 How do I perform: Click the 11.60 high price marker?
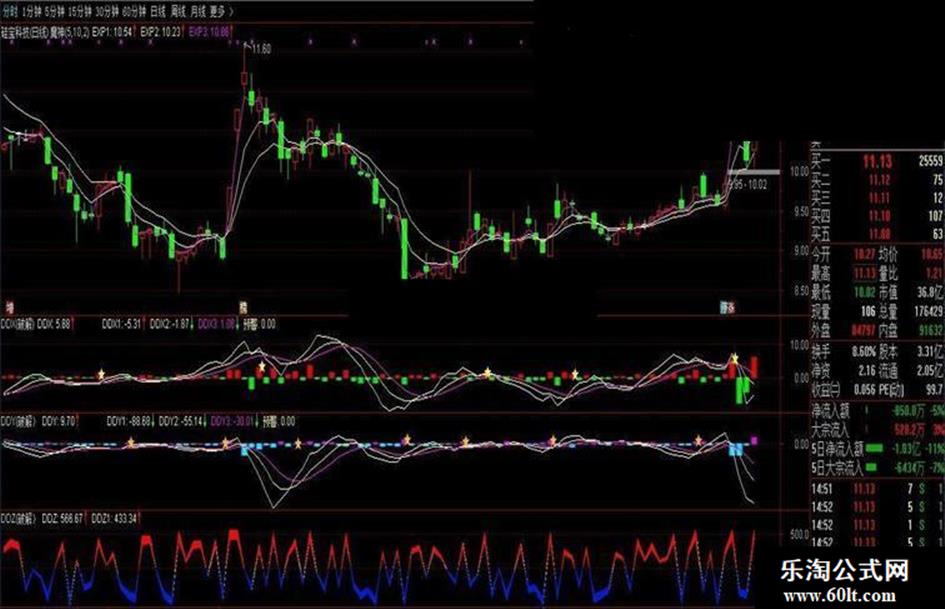(x=262, y=49)
